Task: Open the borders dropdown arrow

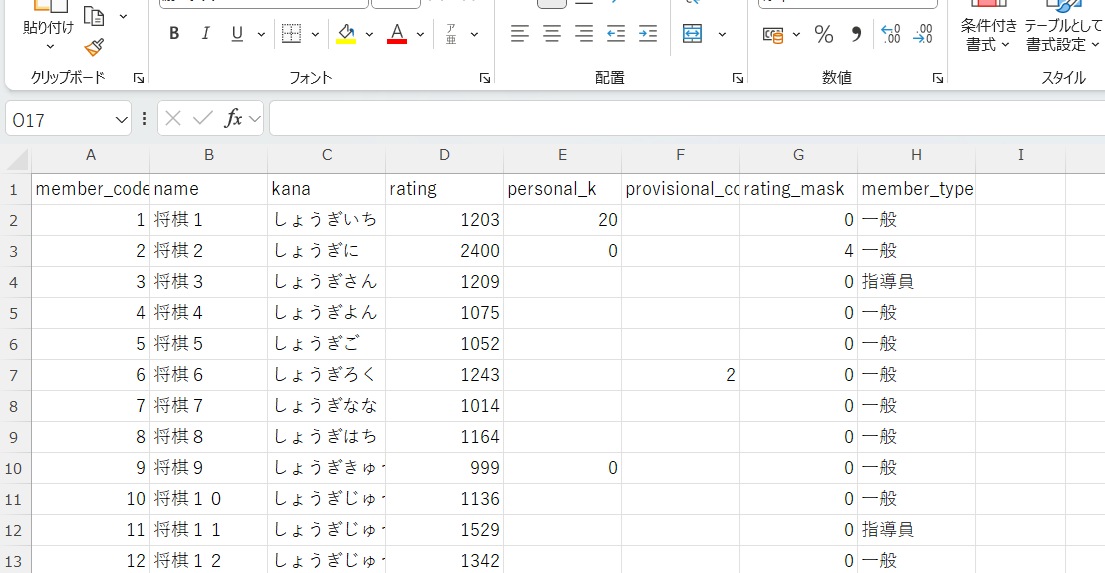Action: coord(316,35)
